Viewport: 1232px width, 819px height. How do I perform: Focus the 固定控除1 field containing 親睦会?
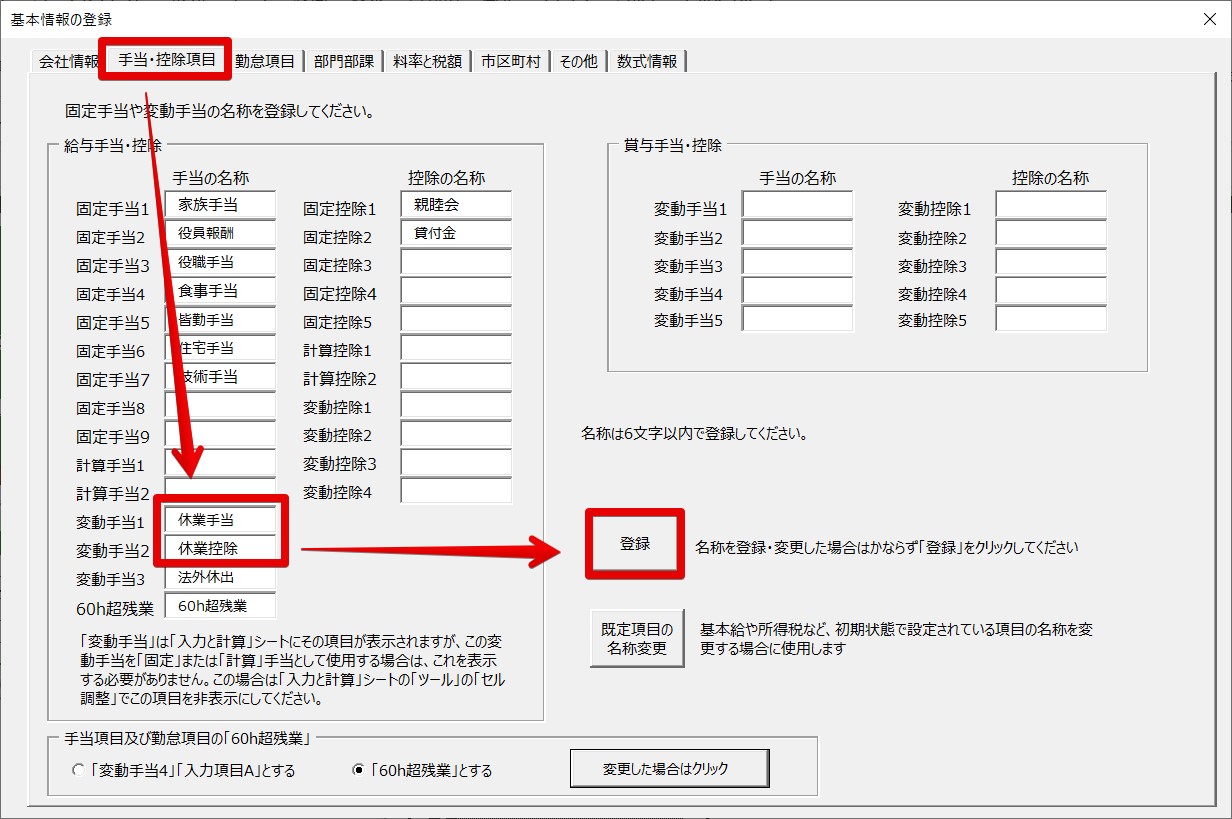tap(456, 205)
